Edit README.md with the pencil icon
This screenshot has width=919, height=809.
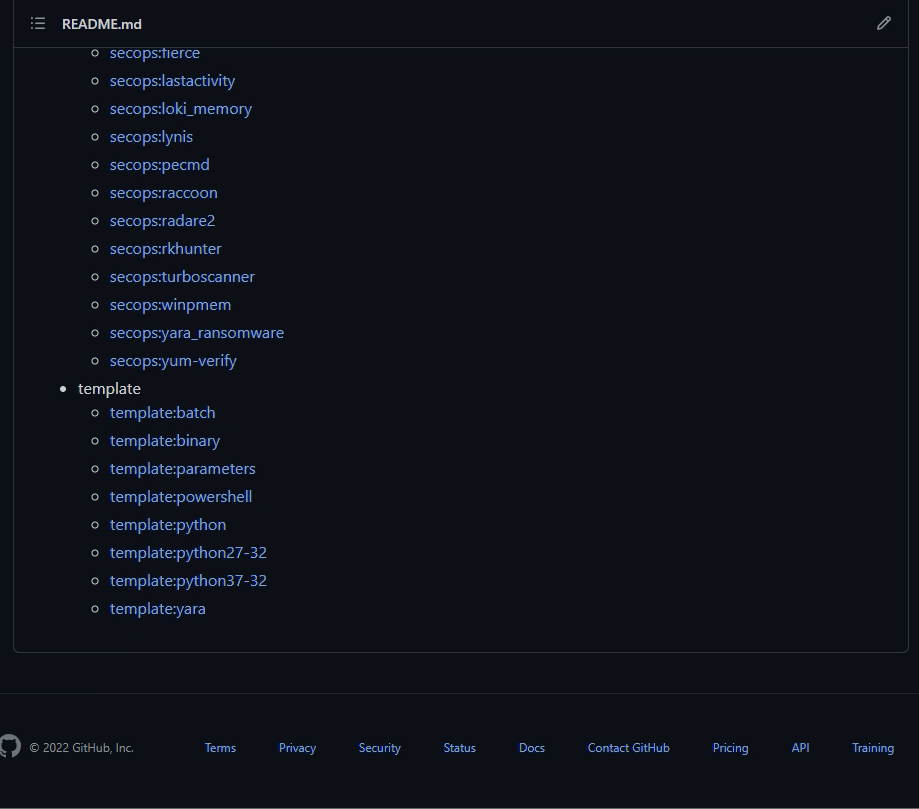[884, 23]
